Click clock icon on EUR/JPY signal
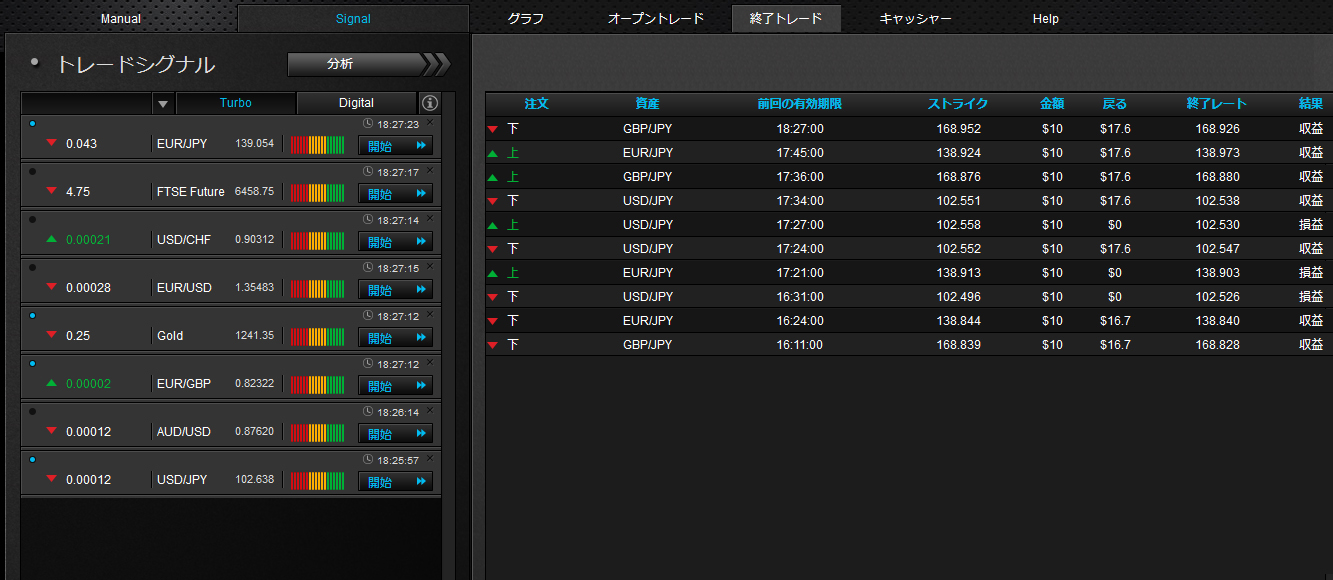This screenshot has width=1333, height=580. 368,124
